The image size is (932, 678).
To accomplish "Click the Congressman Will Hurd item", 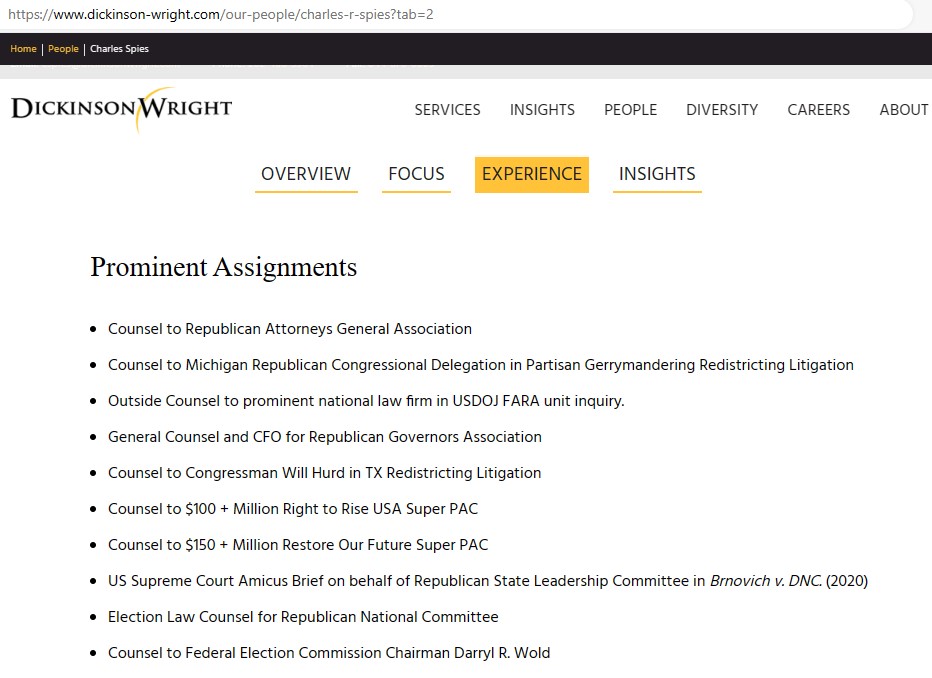I will [x=325, y=473].
